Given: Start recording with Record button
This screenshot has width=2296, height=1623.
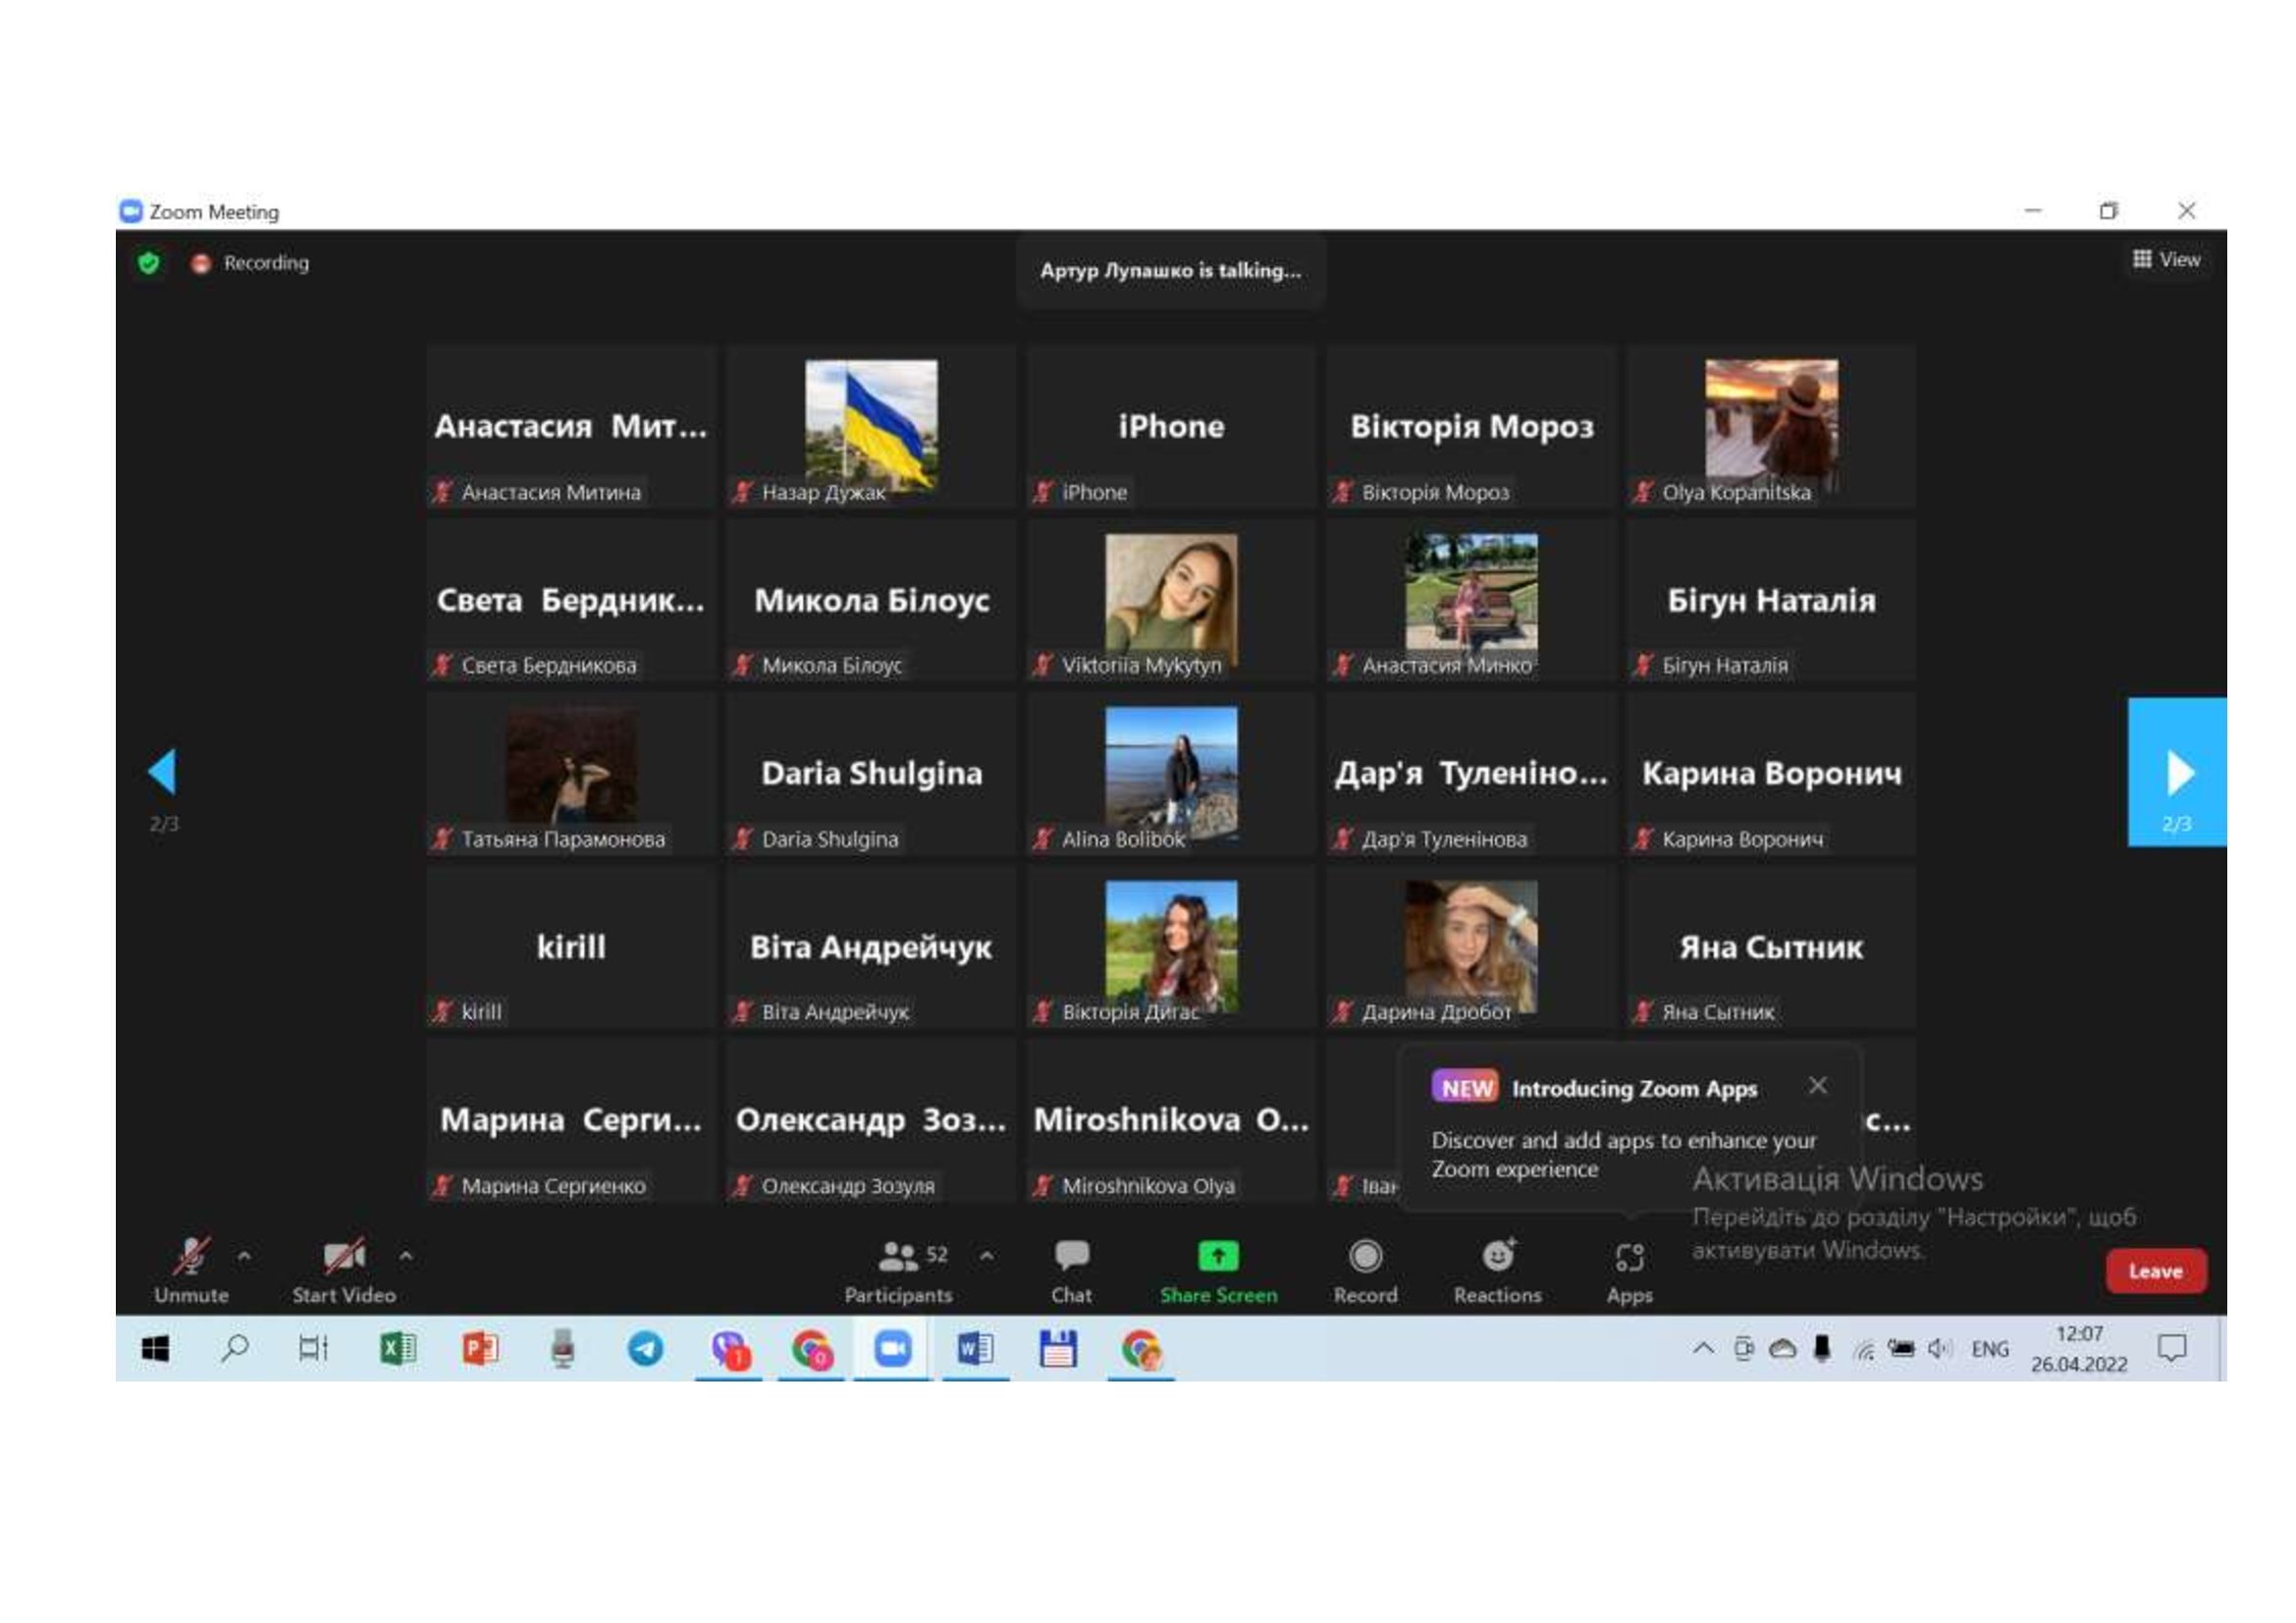Looking at the screenshot, I should tap(1365, 1257).
